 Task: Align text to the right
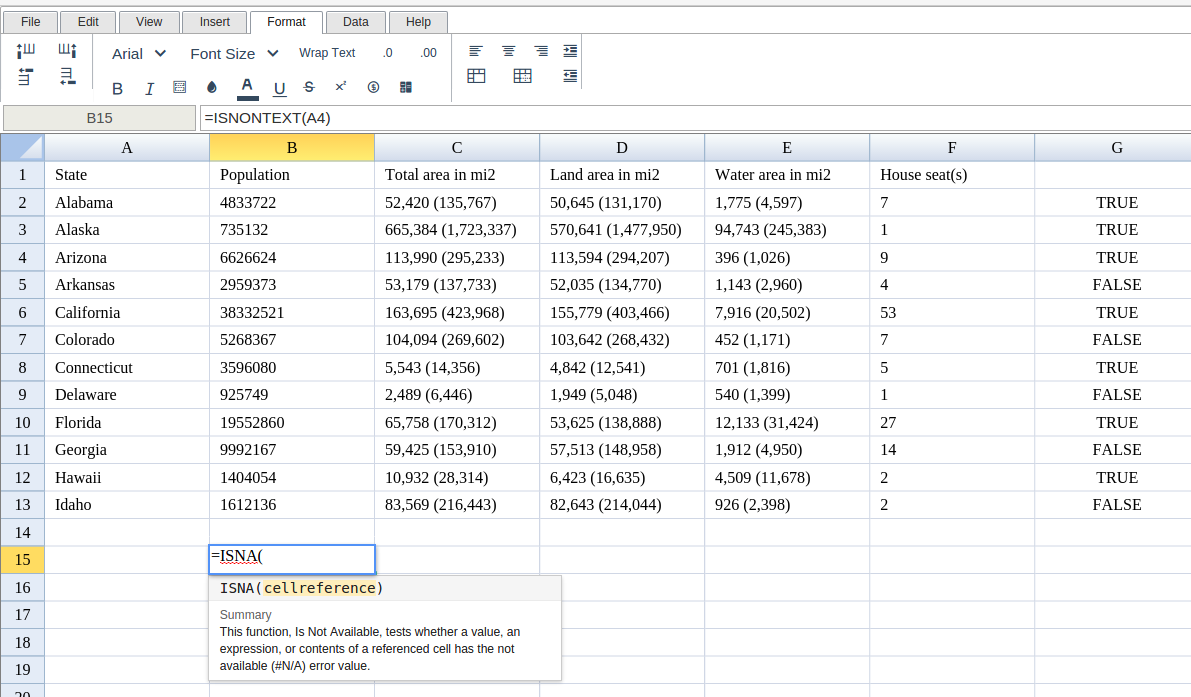(540, 51)
